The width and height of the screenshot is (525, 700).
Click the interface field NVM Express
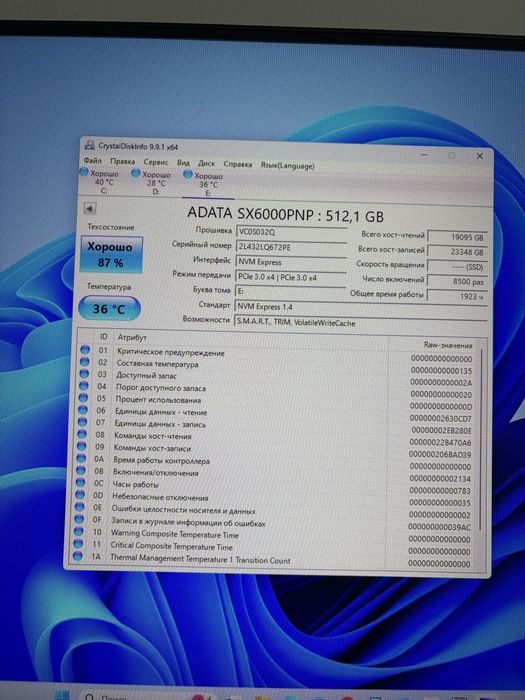point(291,262)
